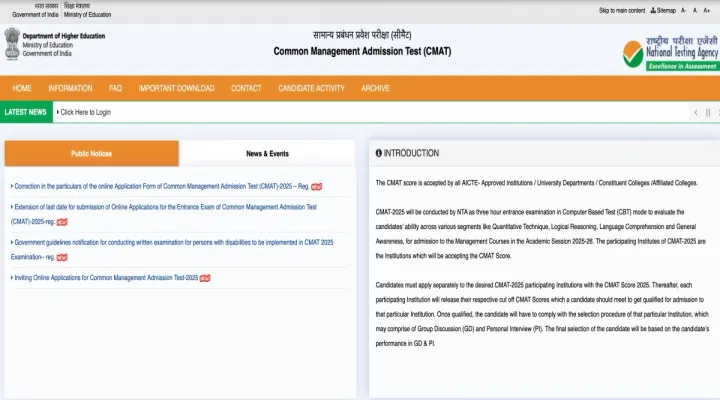Open the INFORMATION menu

tap(70, 88)
